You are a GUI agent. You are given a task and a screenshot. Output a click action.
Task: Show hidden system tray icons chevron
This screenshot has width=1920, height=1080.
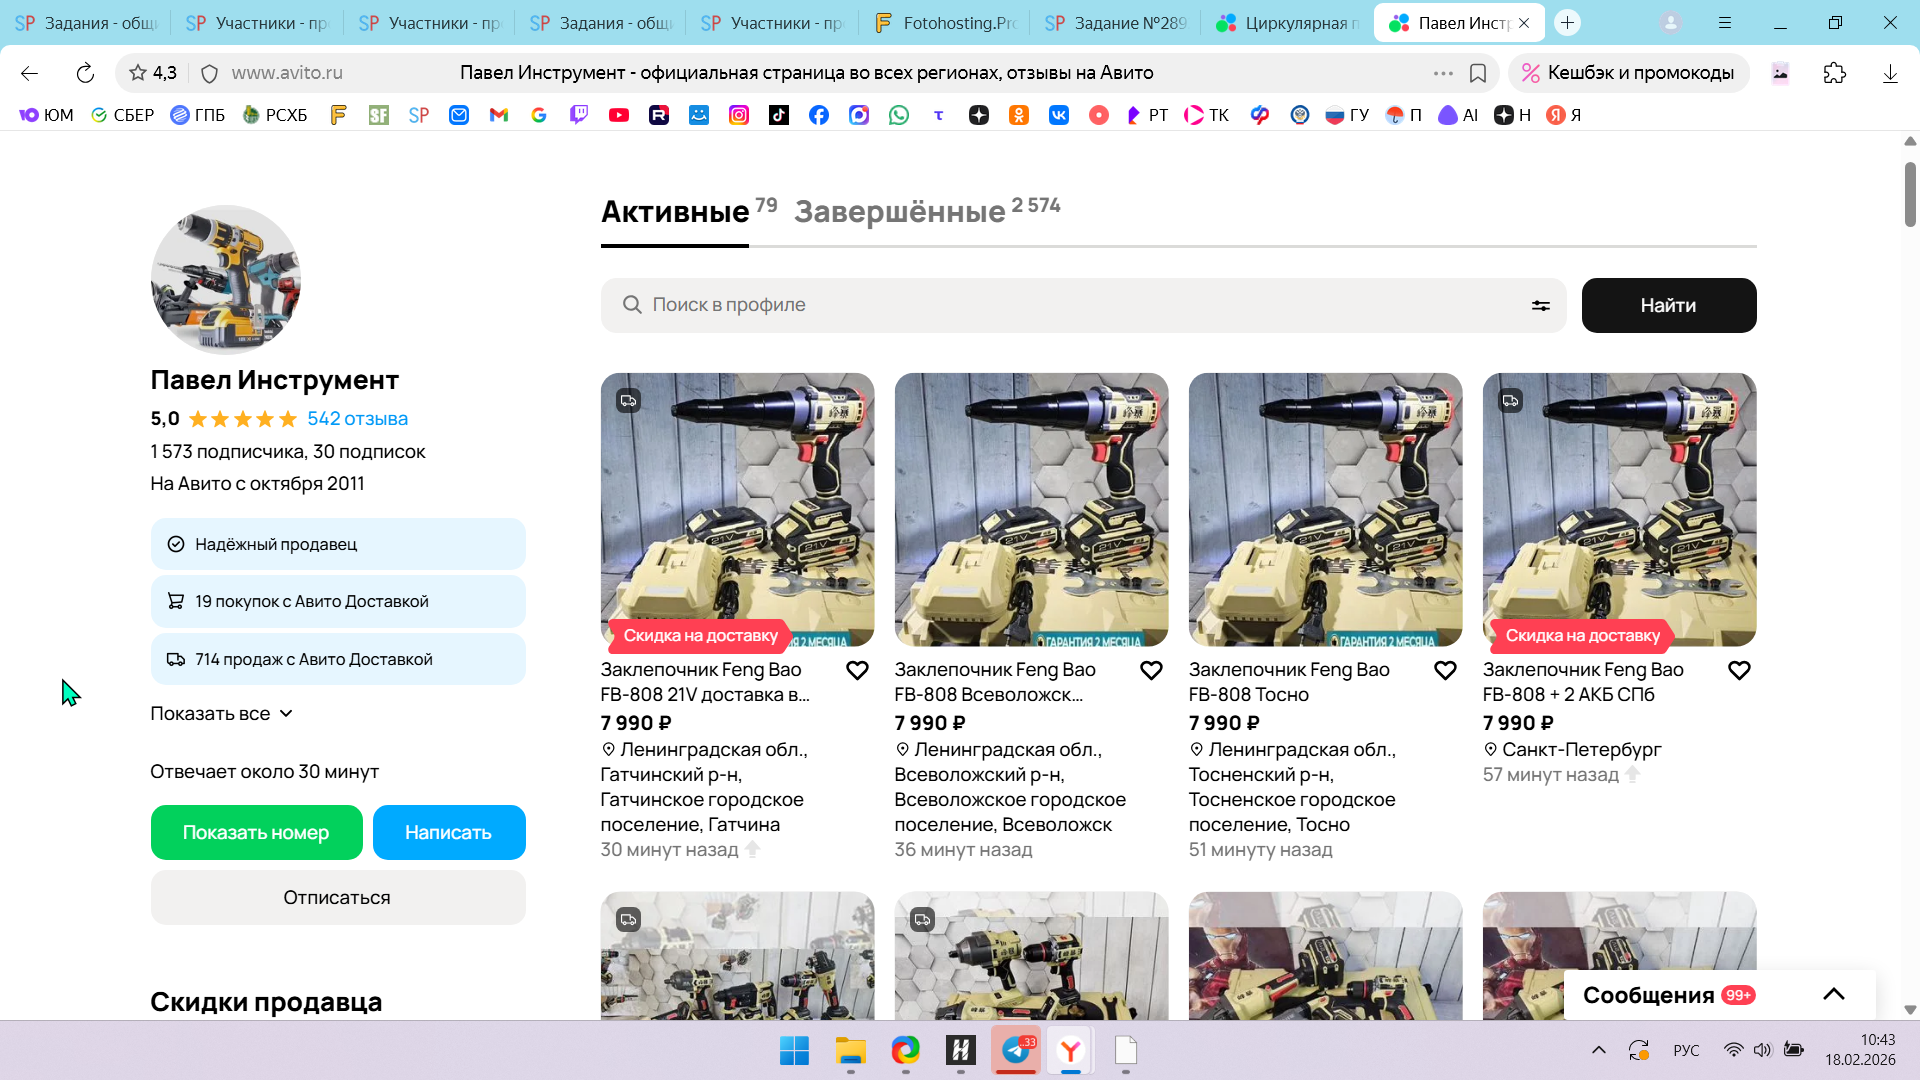[x=1598, y=1050]
